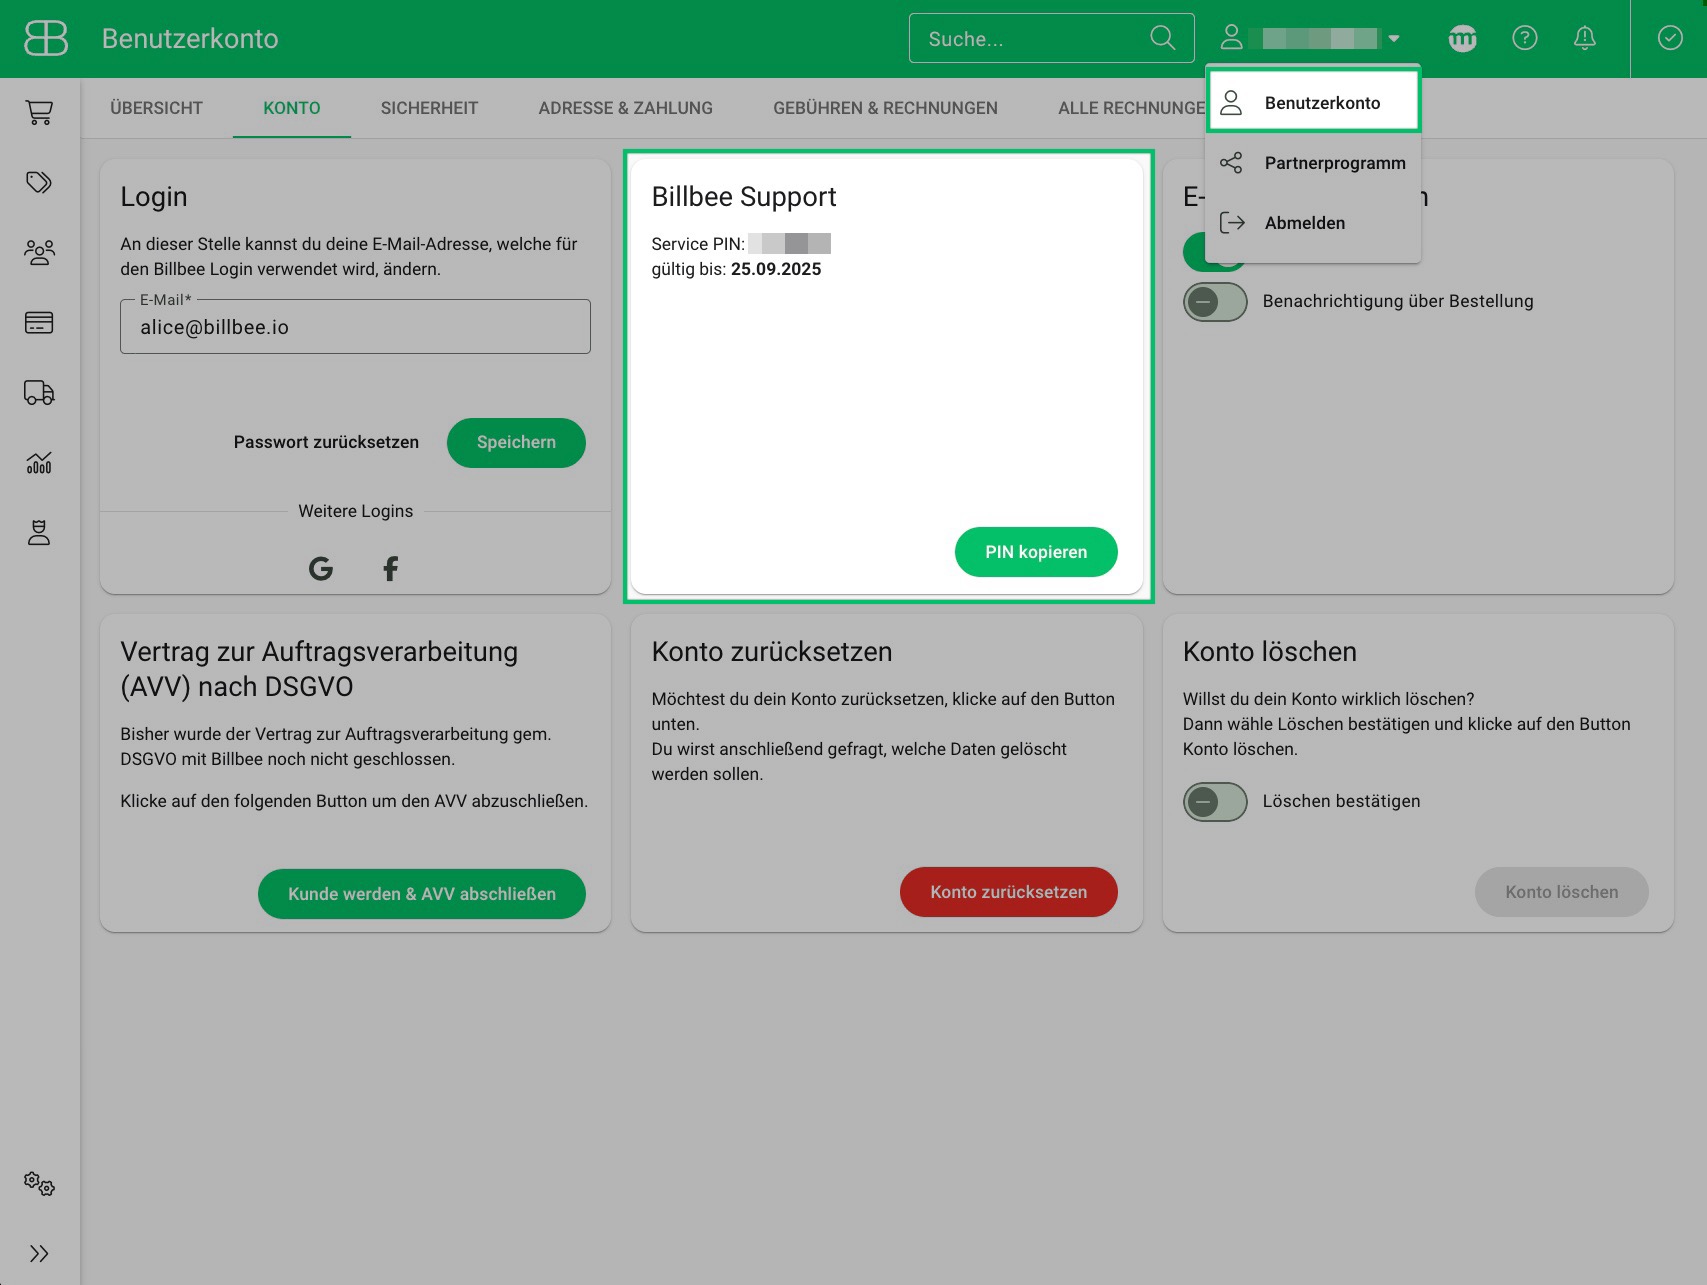Screen dimensions: 1707x1285
Task: Click the share icon beside Partnerprogramm
Action: pos(1231,163)
